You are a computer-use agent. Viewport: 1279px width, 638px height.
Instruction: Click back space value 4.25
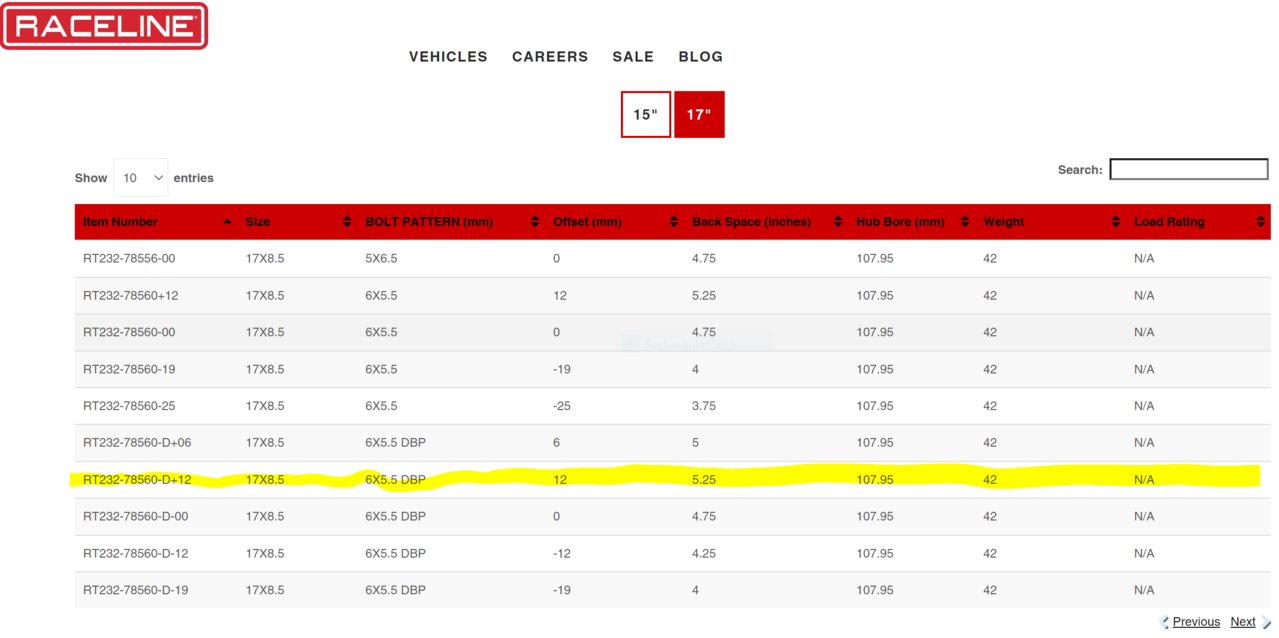tap(704, 553)
